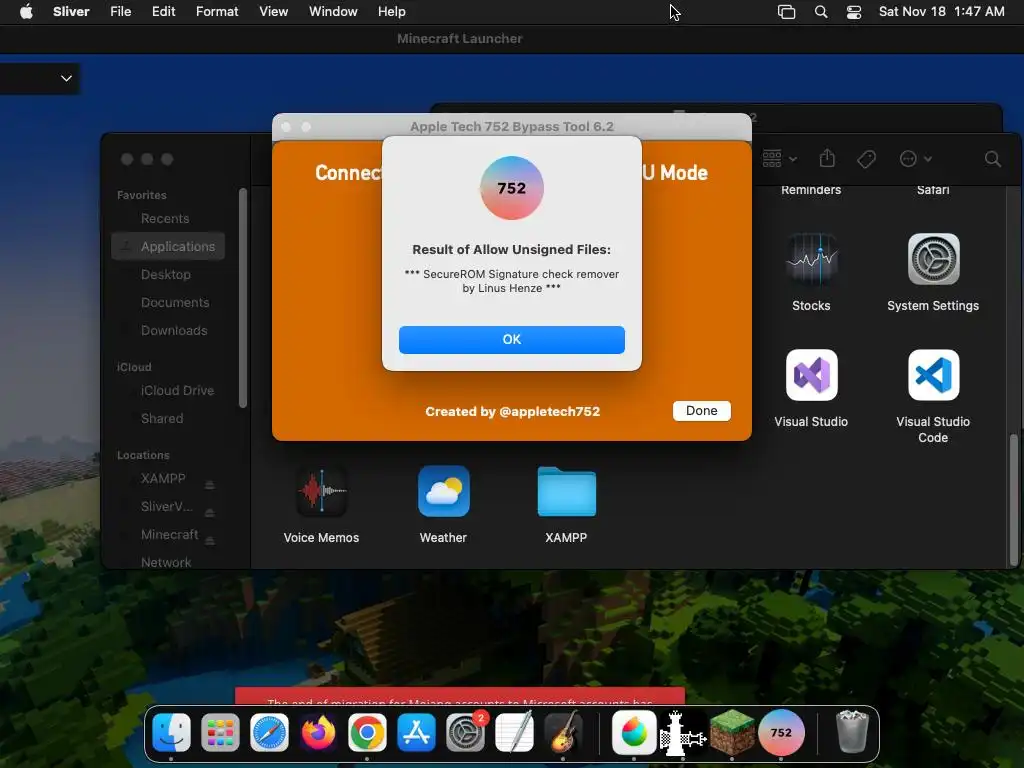Open the Sliver menu

point(71,12)
